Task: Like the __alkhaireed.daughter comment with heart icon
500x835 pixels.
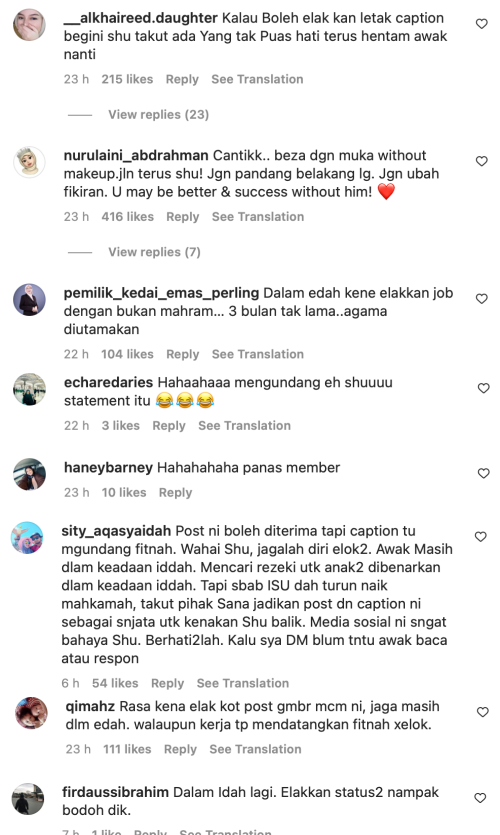Action: (481, 23)
